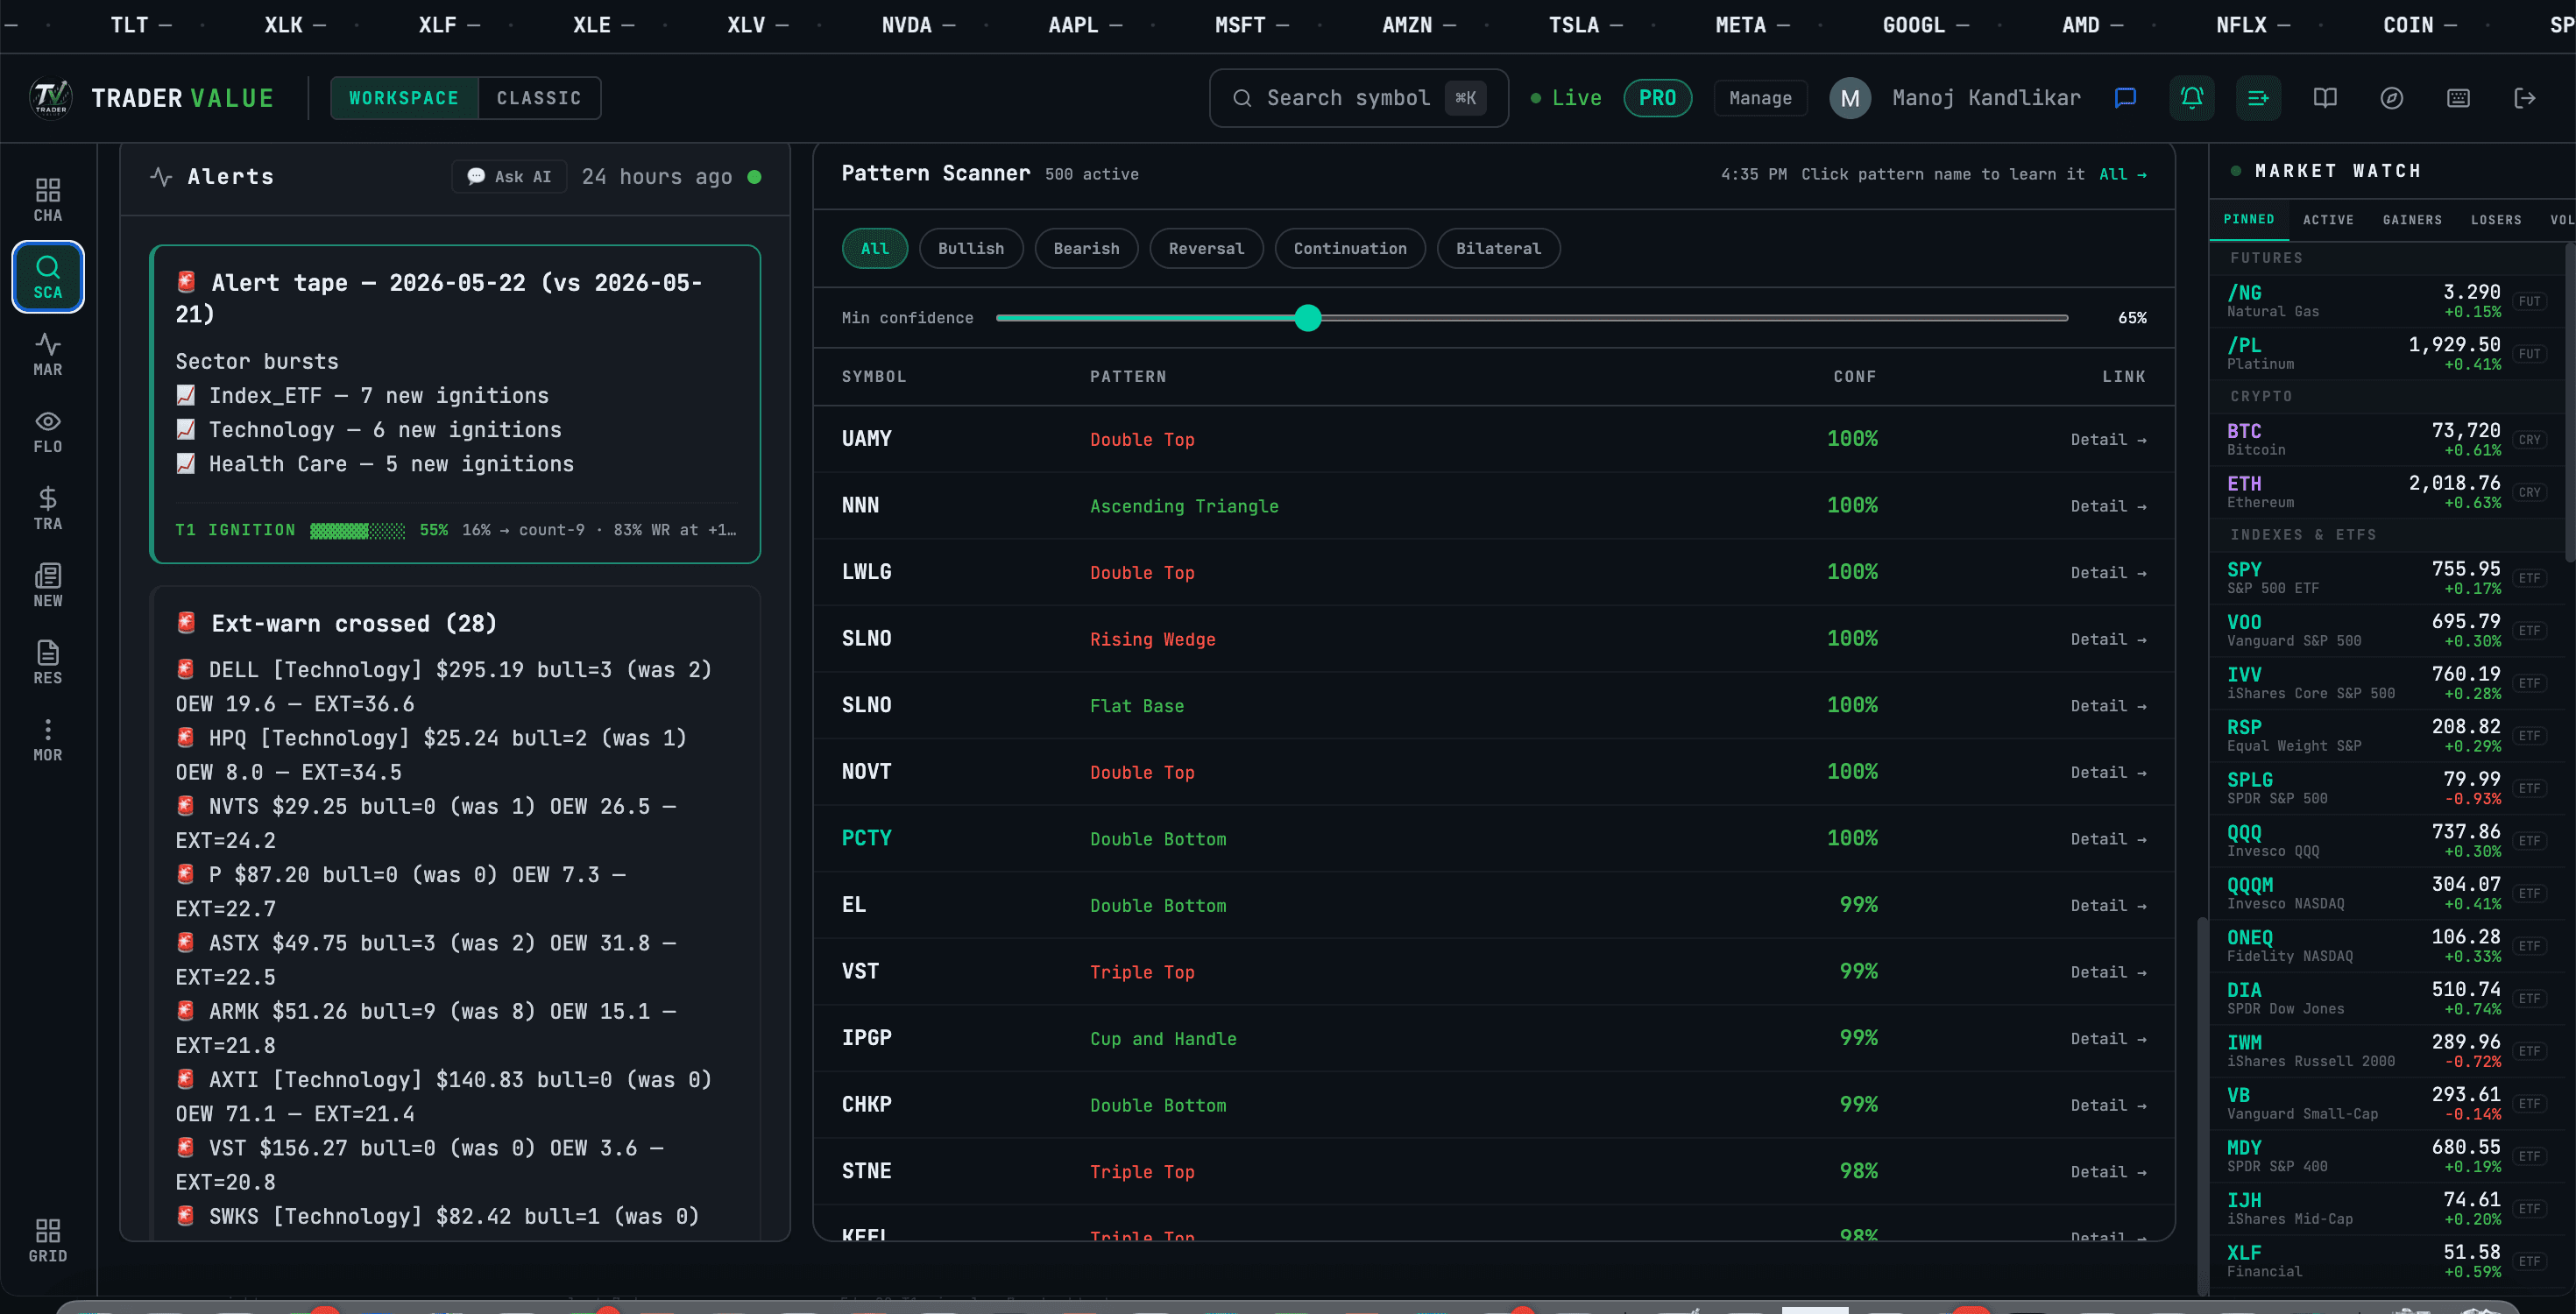Open Detail link for UAMY
Screen dimensions: 2576x1314
pyautogui.click(x=2108, y=439)
